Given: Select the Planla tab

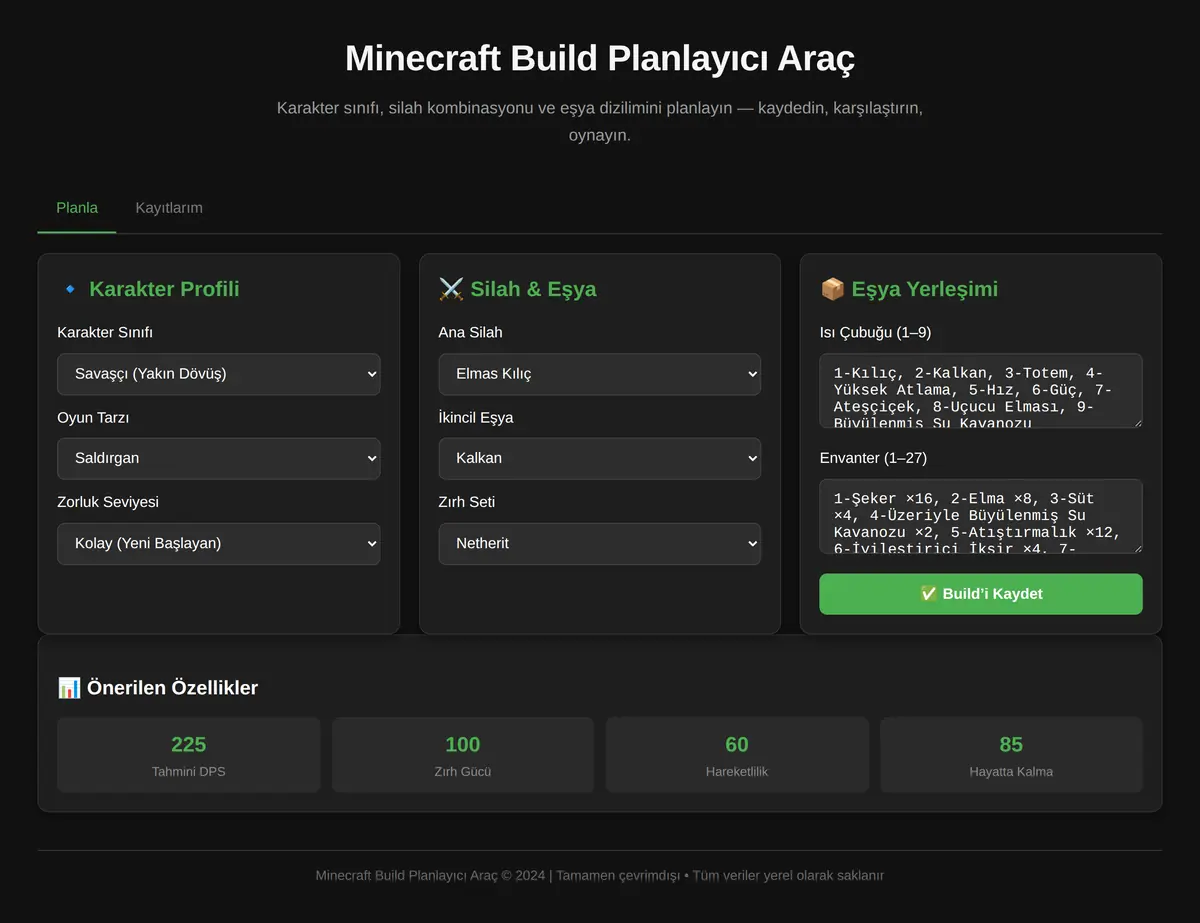Looking at the screenshot, I should point(77,208).
